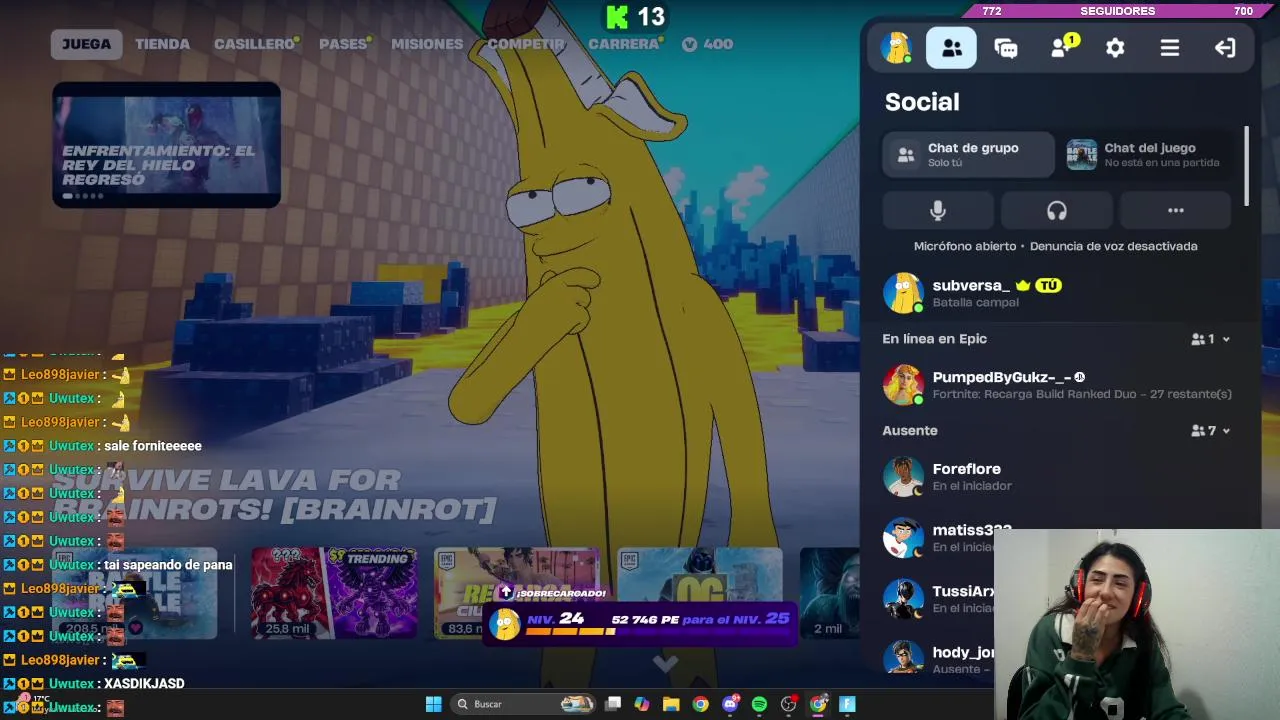Screen dimensions: 1280x720
Task: Open the voice chat more options button
Action: click(x=1175, y=211)
